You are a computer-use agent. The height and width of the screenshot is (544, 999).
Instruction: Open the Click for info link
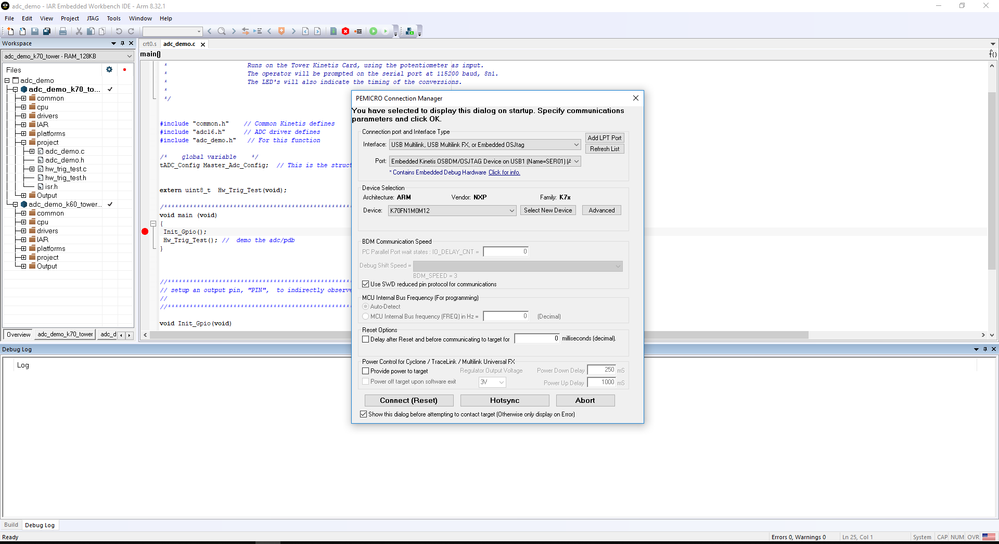click(504, 173)
